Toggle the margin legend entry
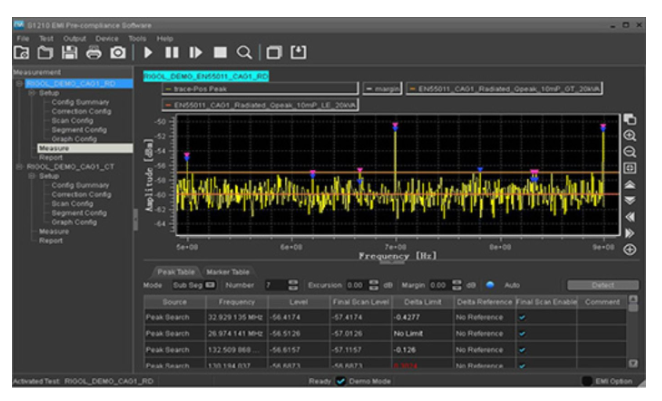This screenshot has height=401, width=662. pyautogui.click(x=382, y=89)
